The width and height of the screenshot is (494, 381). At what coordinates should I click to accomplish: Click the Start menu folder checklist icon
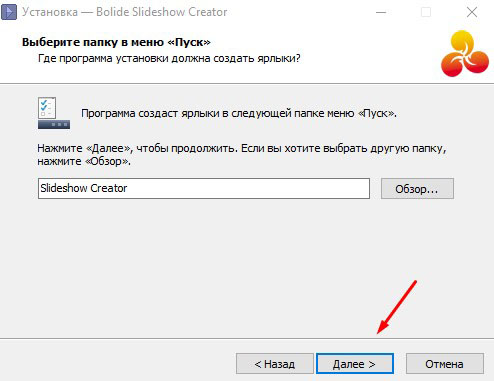point(54,113)
